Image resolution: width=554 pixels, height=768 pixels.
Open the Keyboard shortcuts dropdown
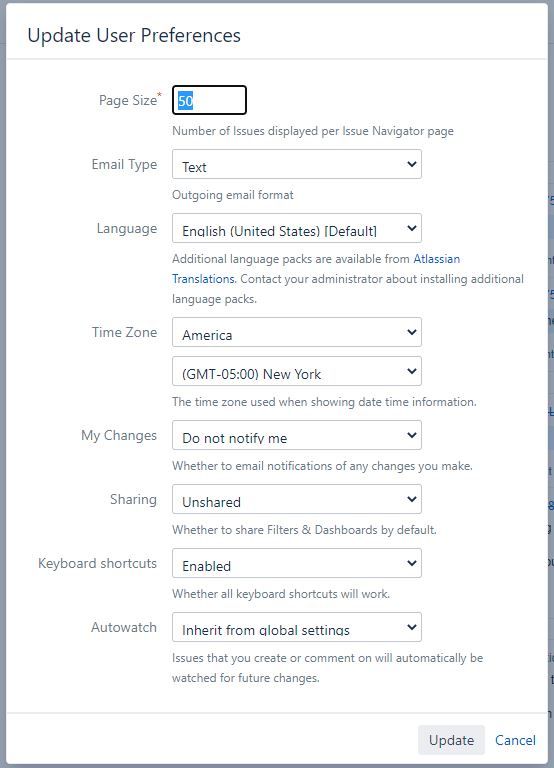(x=296, y=563)
